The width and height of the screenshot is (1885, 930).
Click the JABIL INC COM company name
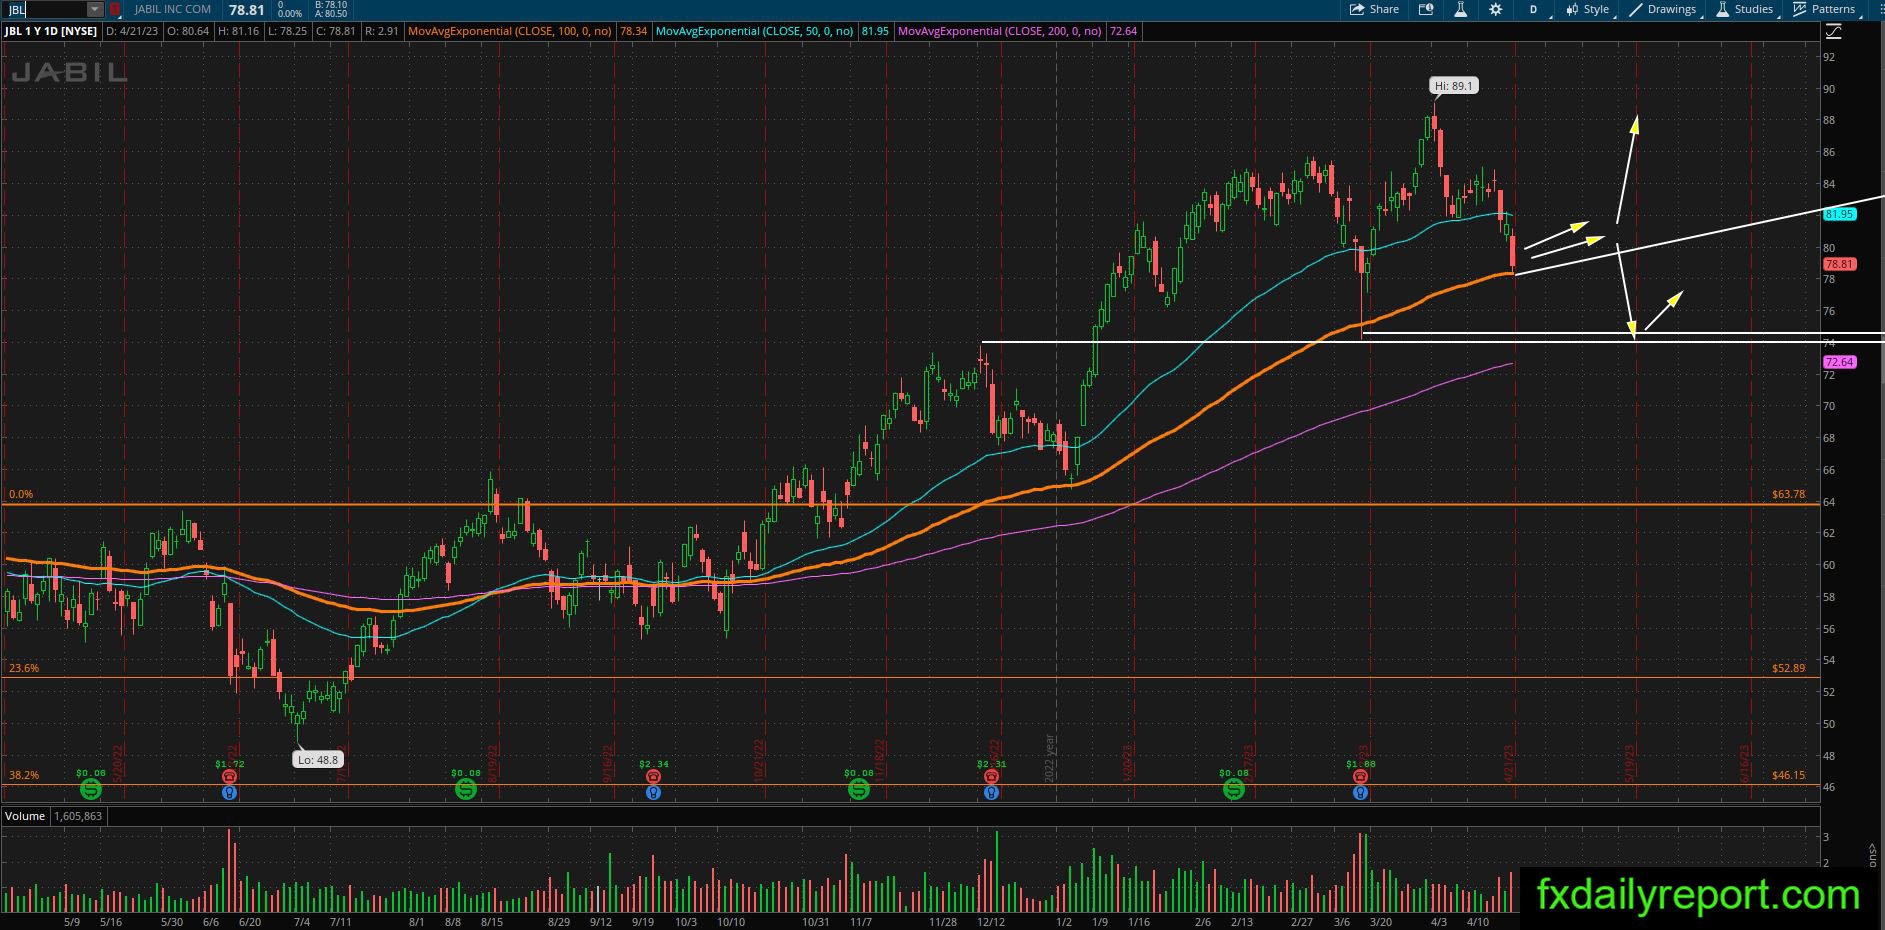point(173,9)
